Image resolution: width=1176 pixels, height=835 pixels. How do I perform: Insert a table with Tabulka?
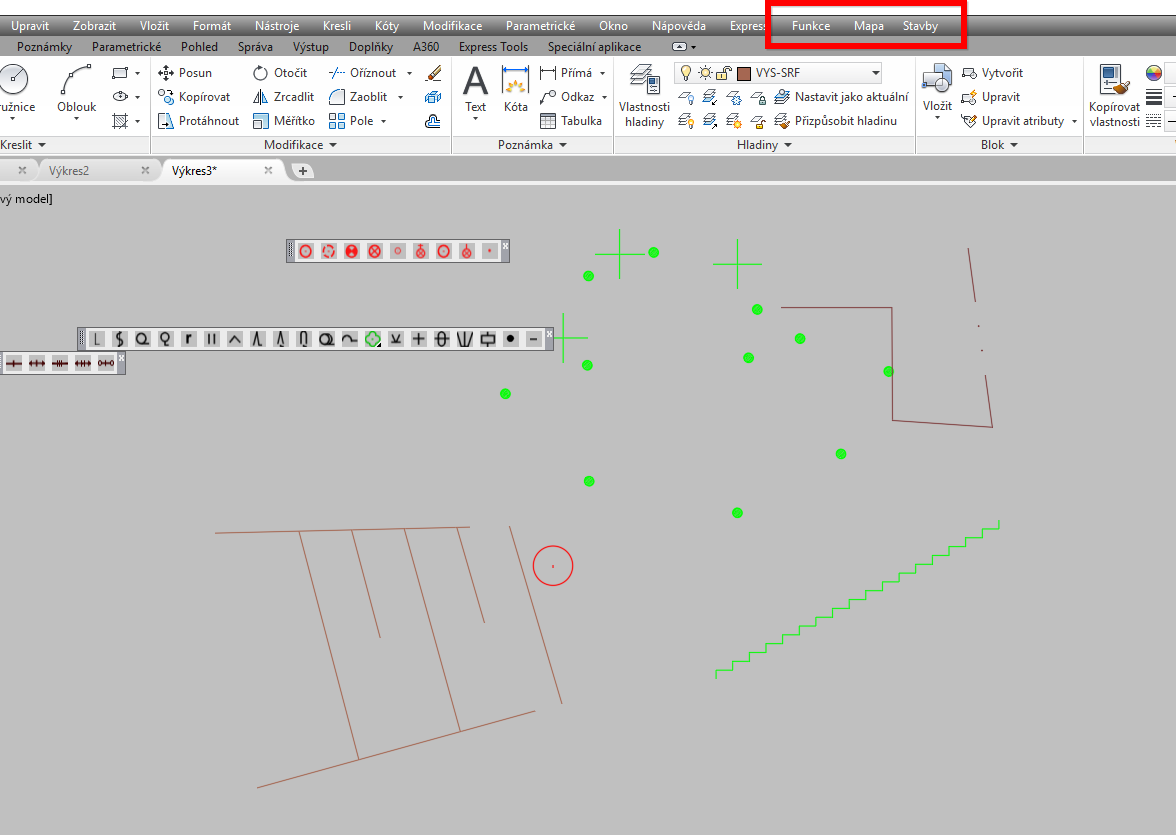pyautogui.click(x=570, y=121)
